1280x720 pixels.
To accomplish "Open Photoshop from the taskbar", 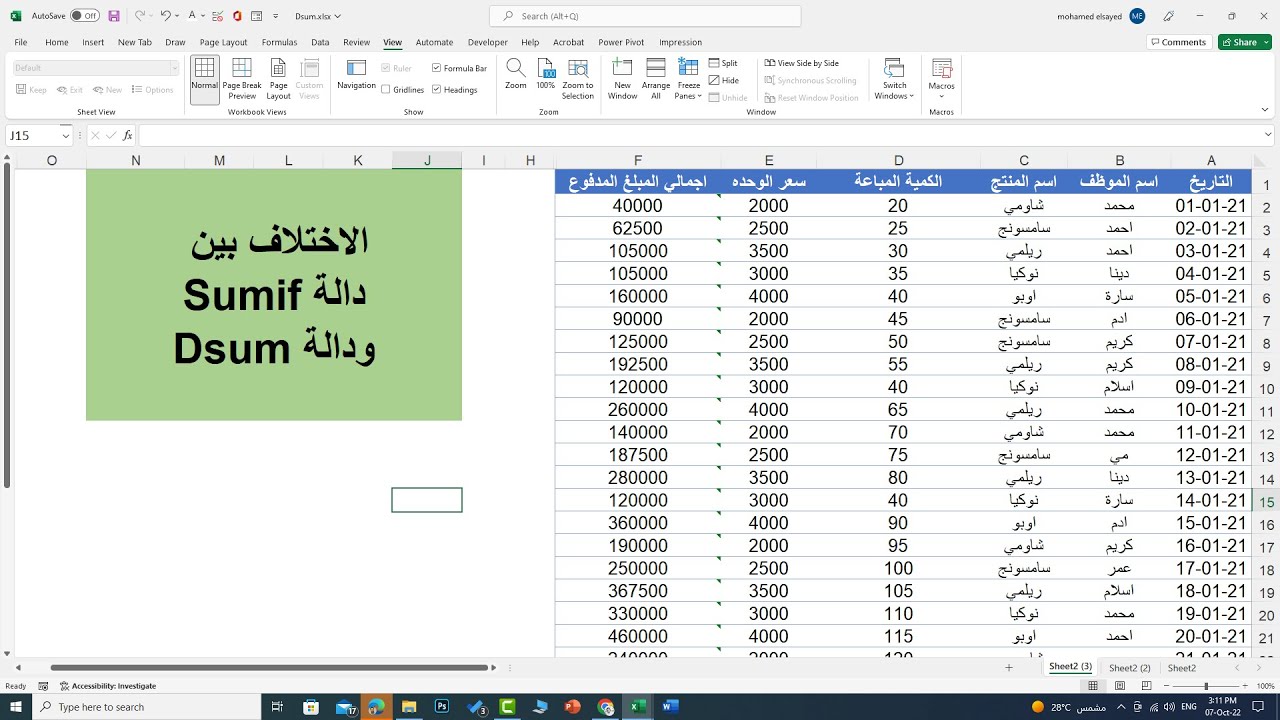I will click(441, 707).
